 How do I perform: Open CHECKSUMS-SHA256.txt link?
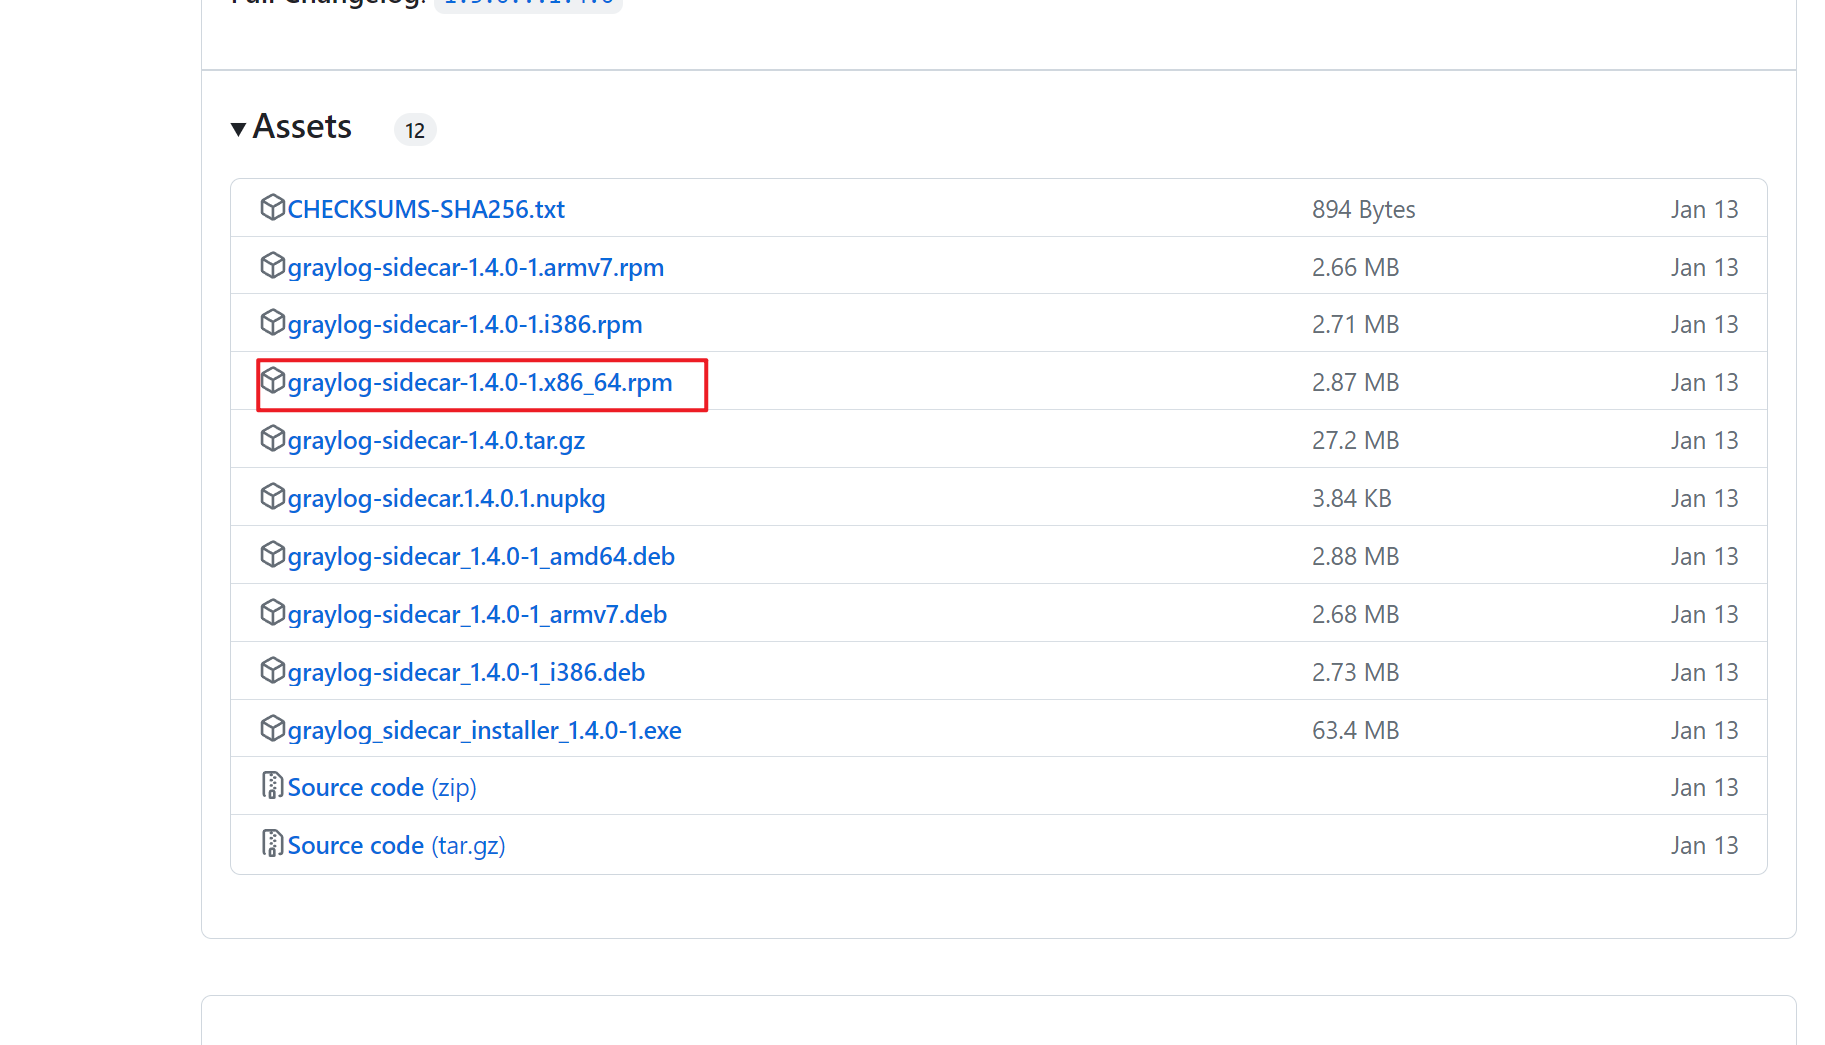426,209
